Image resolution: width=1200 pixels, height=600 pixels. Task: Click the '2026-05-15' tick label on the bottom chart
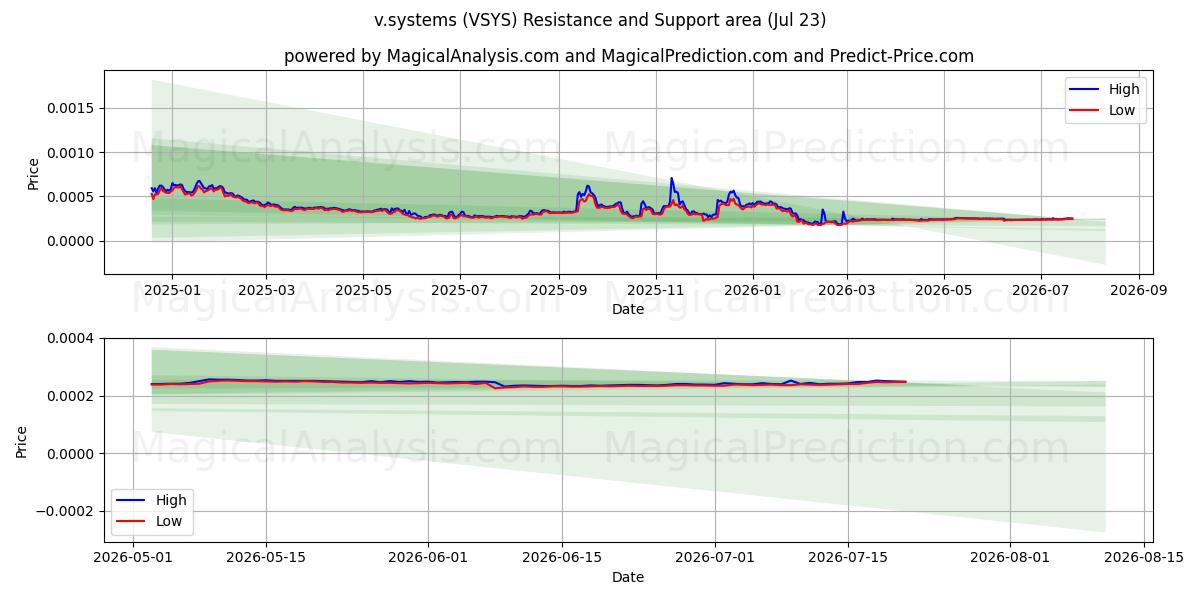[267, 558]
